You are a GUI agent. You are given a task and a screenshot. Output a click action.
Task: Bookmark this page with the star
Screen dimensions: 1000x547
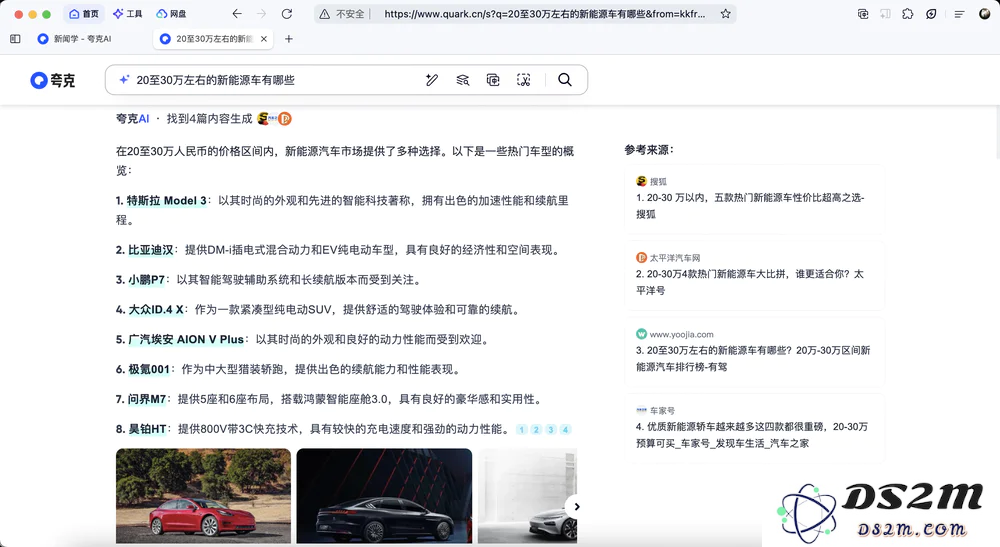click(725, 13)
